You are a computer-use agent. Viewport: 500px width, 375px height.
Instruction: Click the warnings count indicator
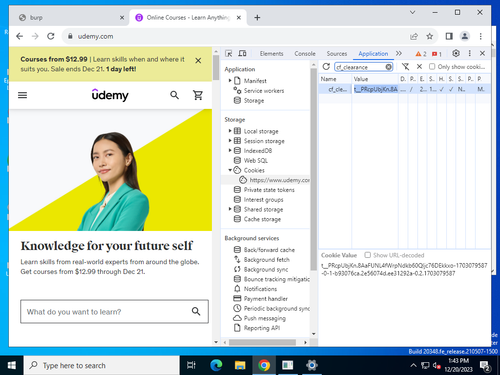pos(421,54)
